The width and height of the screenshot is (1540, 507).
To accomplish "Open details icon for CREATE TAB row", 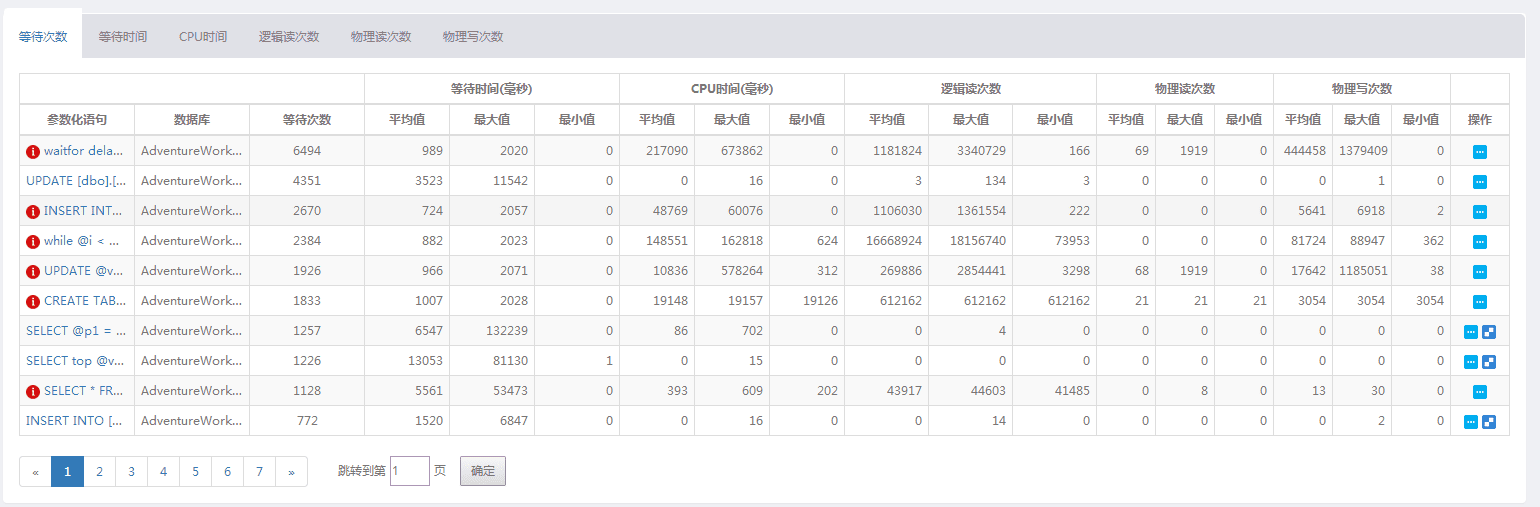I will [x=1479, y=302].
